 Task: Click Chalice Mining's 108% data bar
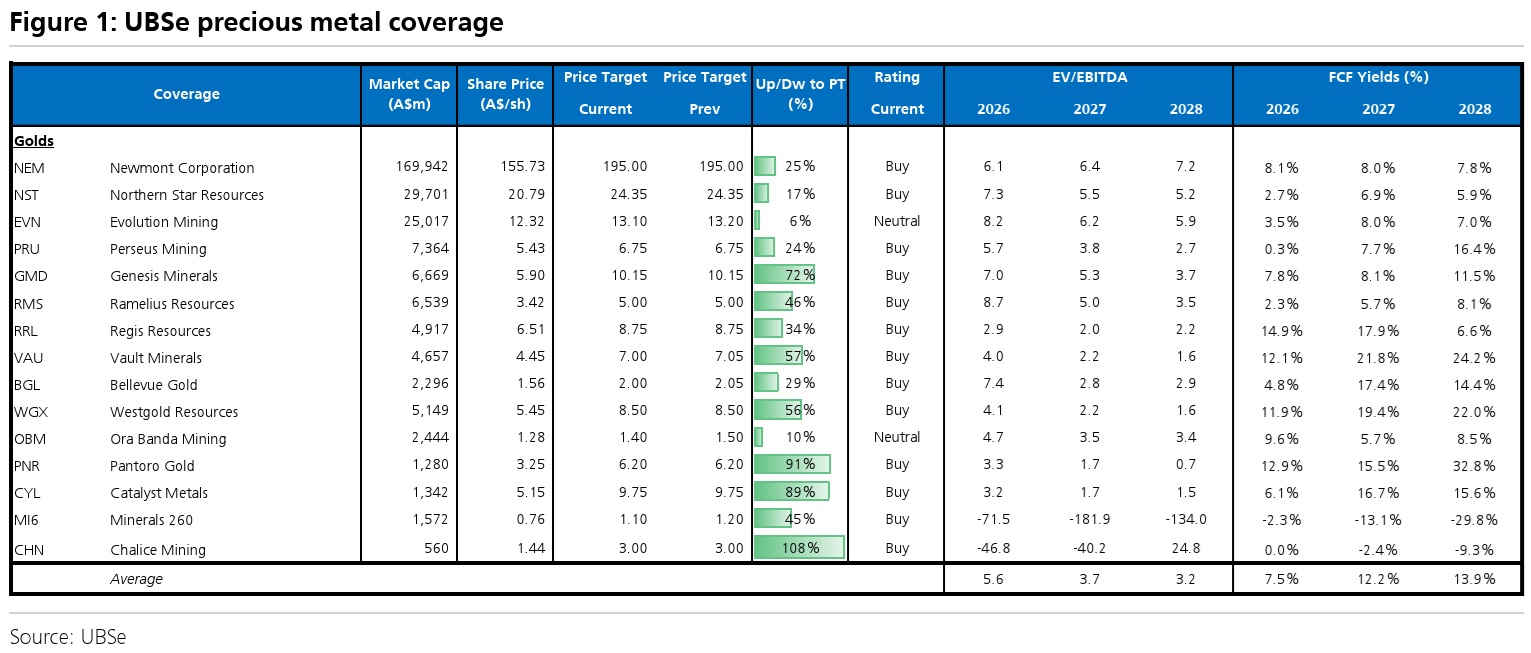point(799,547)
